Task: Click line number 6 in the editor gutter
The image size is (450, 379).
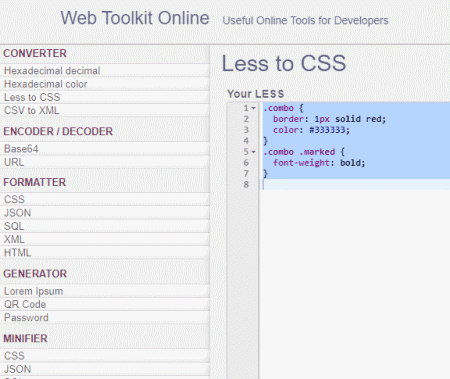Action: click(x=246, y=163)
